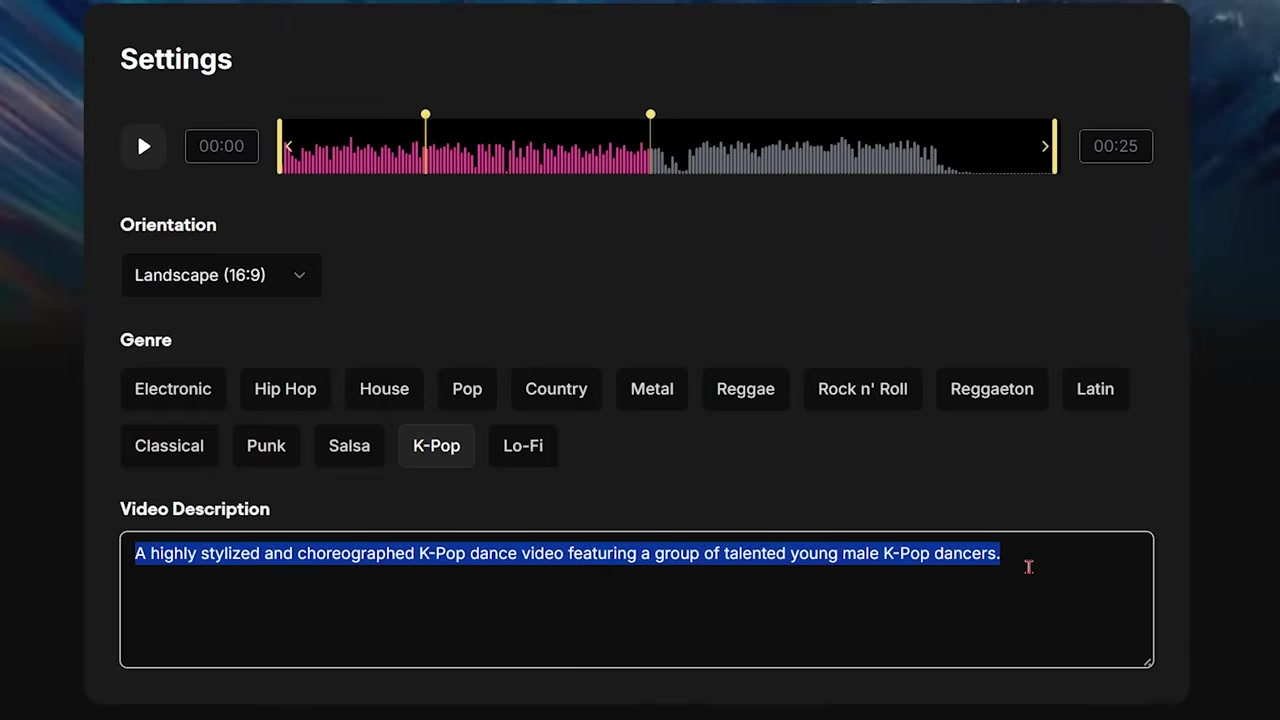Viewport: 1280px width, 720px height.
Task: Select the House genre
Action: pyautogui.click(x=384, y=389)
